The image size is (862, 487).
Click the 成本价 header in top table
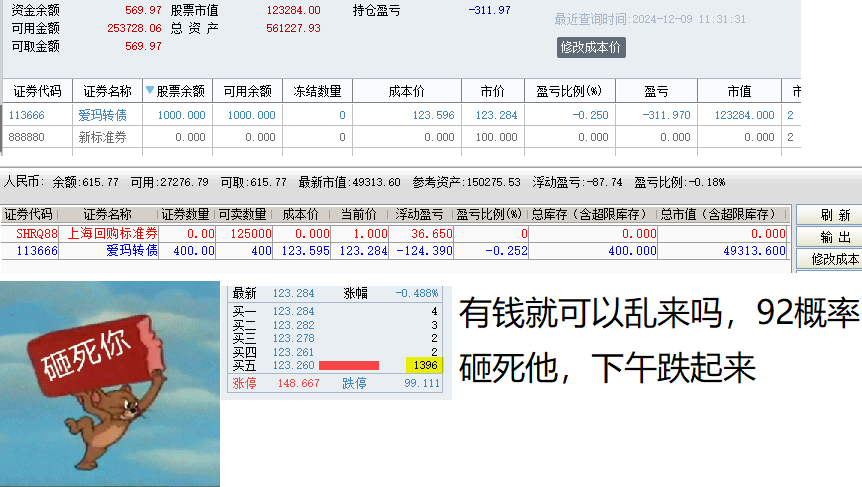click(406, 91)
